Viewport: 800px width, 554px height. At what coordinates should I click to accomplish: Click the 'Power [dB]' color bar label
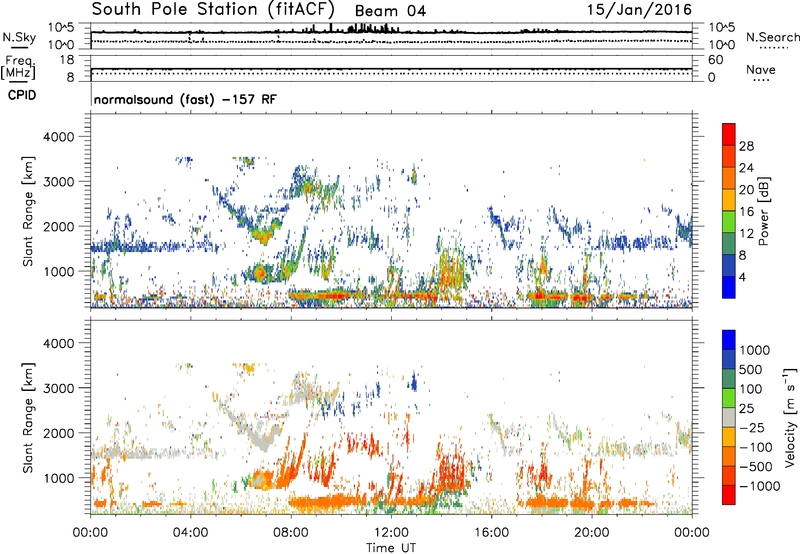point(763,211)
